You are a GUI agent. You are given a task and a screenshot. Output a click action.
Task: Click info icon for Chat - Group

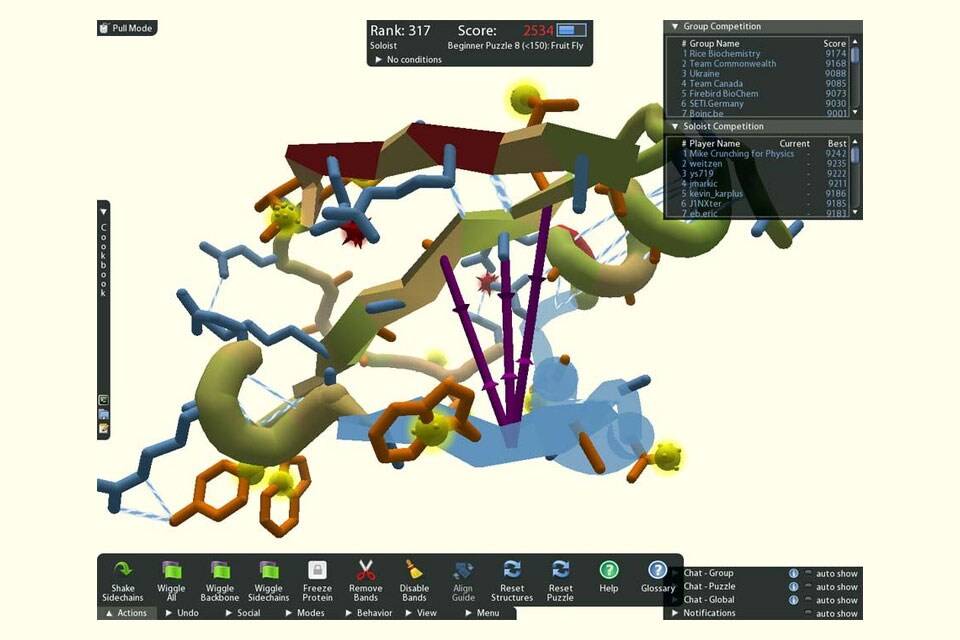coord(793,573)
